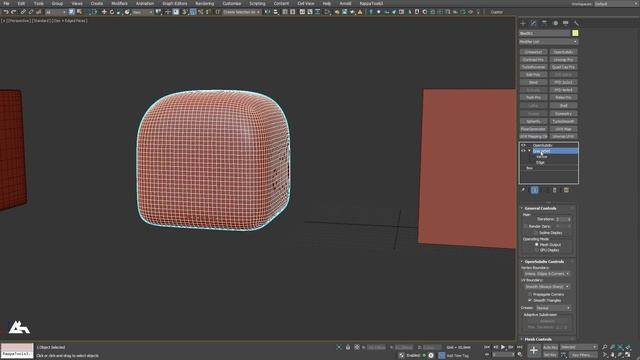Viewport: 640px width, 360px height.
Task: Go to the start frame
Action: [487, 347]
